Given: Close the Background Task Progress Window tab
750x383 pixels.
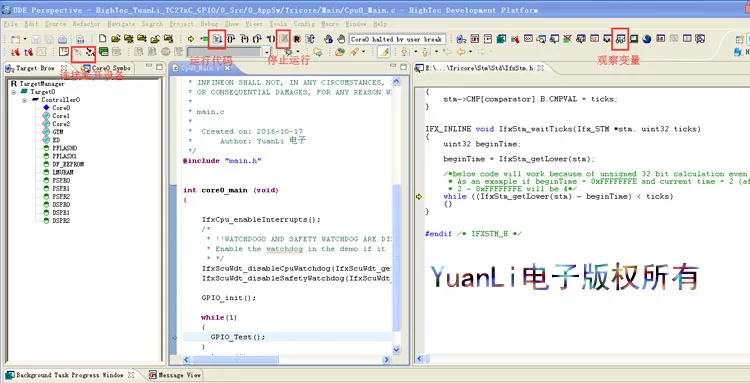Looking at the screenshot, I should pyautogui.click(x=131, y=375).
